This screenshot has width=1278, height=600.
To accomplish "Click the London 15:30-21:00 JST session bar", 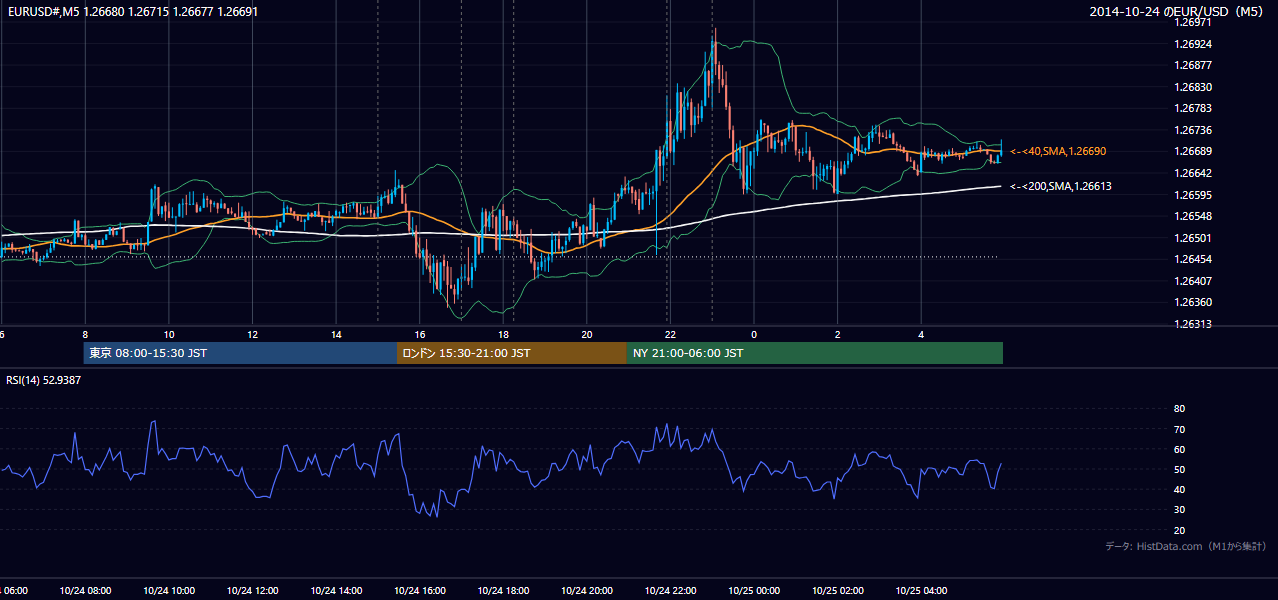I will pos(512,353).
